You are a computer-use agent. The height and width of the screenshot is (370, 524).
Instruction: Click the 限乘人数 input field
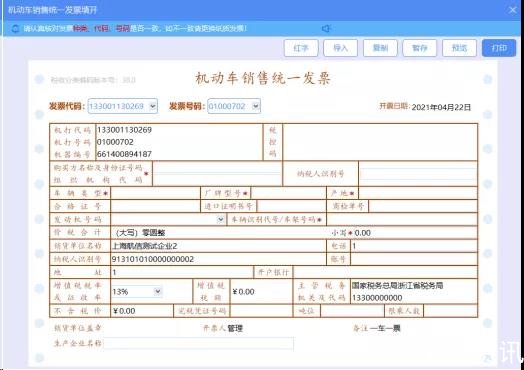pyautogui.click(x=450, y=311)
